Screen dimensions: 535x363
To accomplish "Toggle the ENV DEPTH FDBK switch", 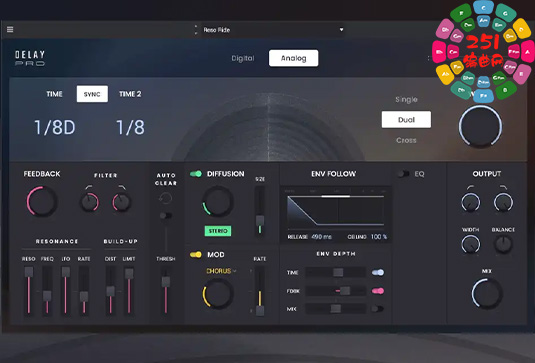I will tap(378, 291).
